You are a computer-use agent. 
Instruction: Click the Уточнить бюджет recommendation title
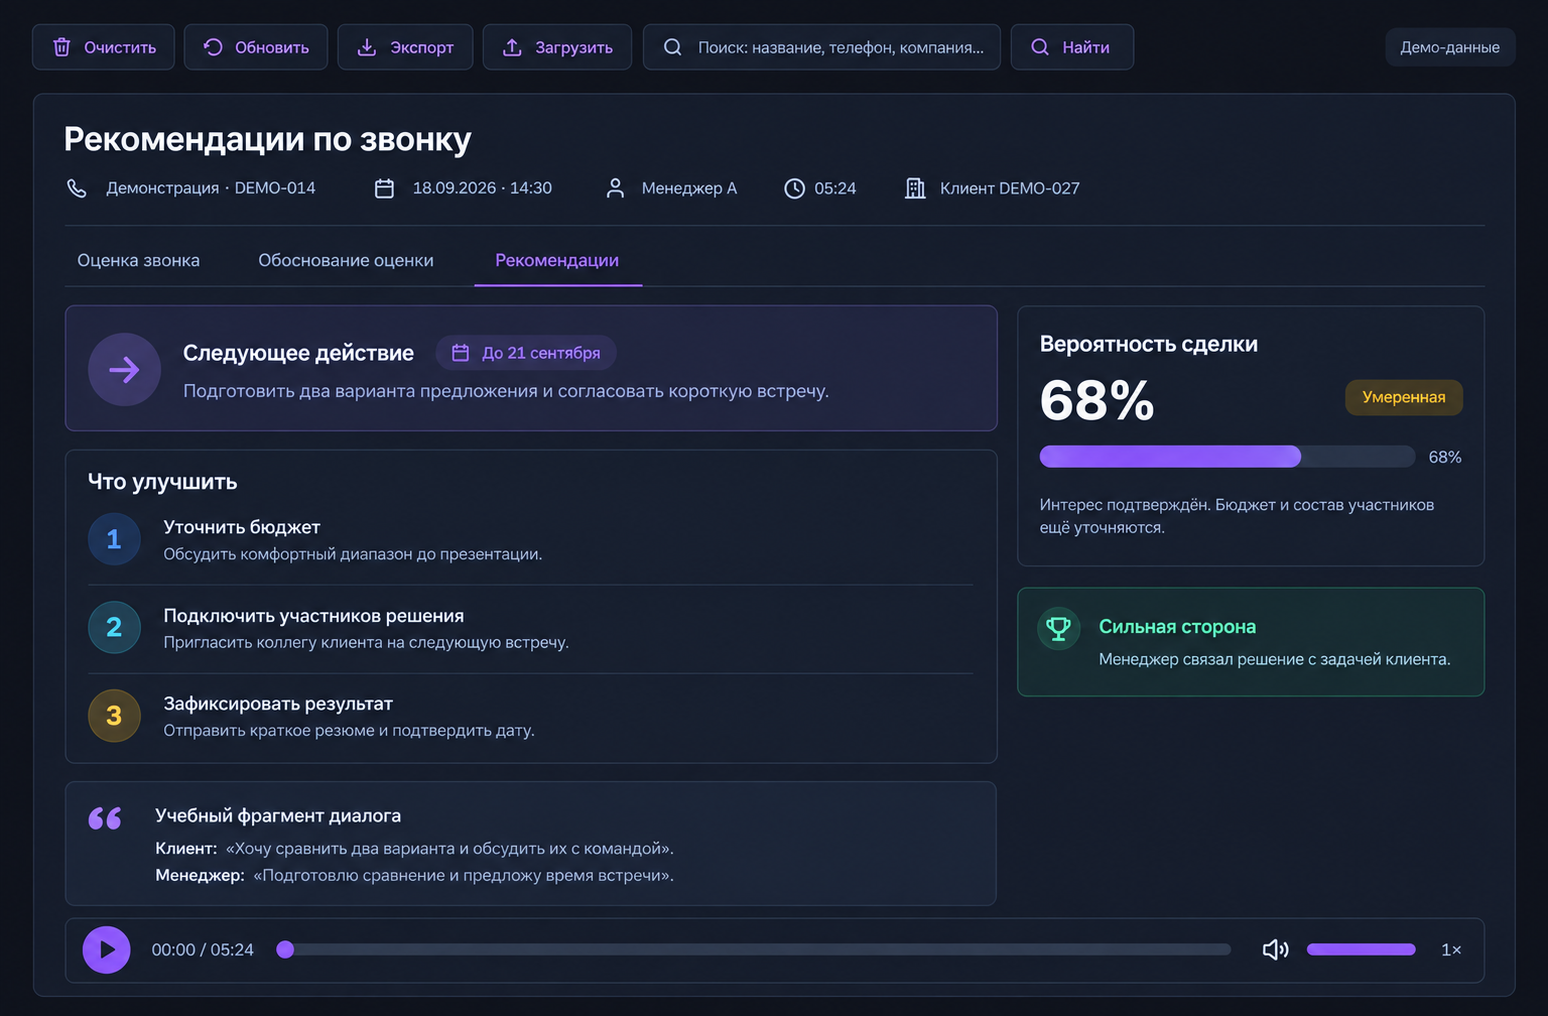click(x=242, y=527)
